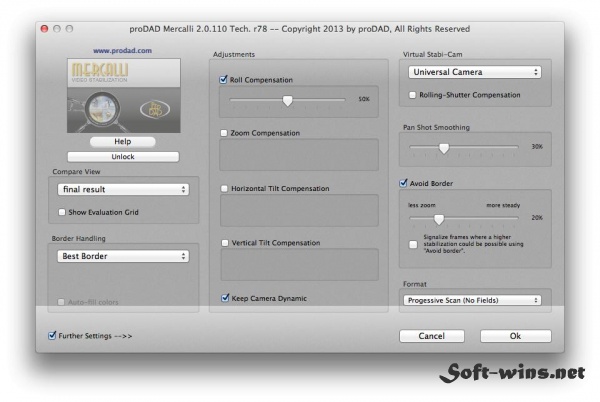Enable Show Evaluation Grid checkbox
This screenshot has width=600, height=402.
[x=62, y=212]
